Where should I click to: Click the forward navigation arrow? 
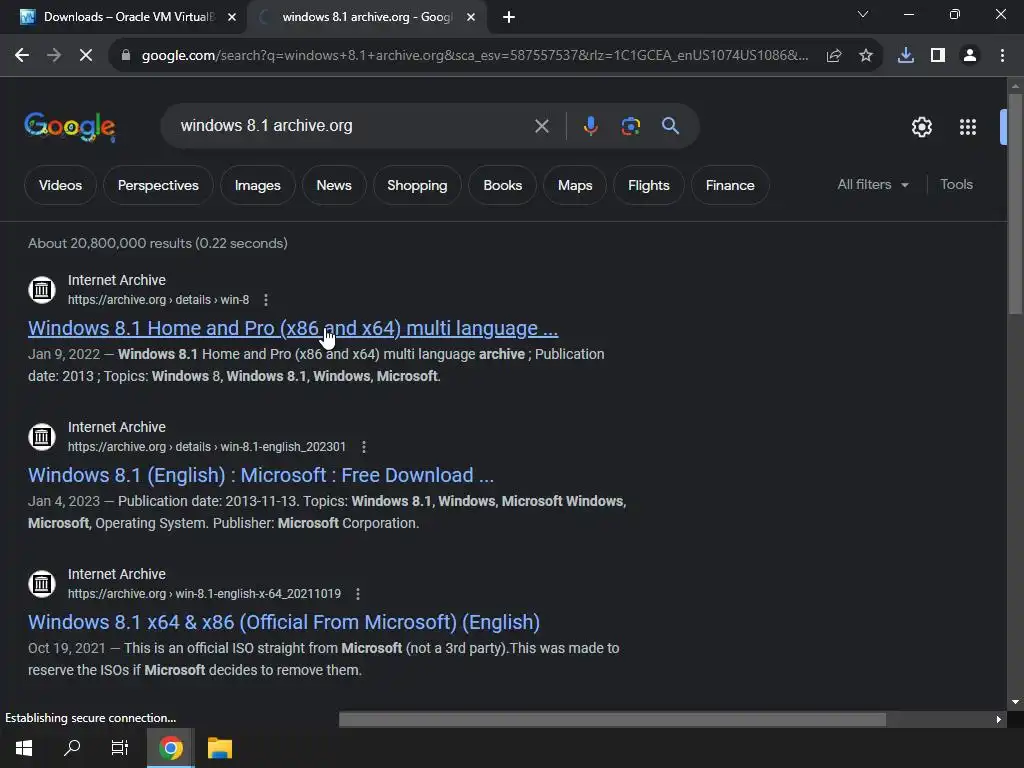pyautogui.click(x=54, y=56)
